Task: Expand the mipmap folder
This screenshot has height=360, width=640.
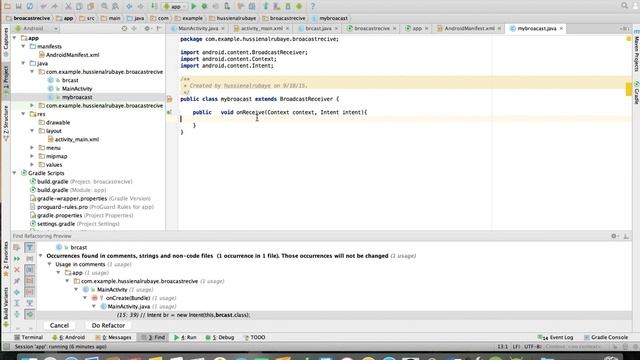Action: point(32,156)
